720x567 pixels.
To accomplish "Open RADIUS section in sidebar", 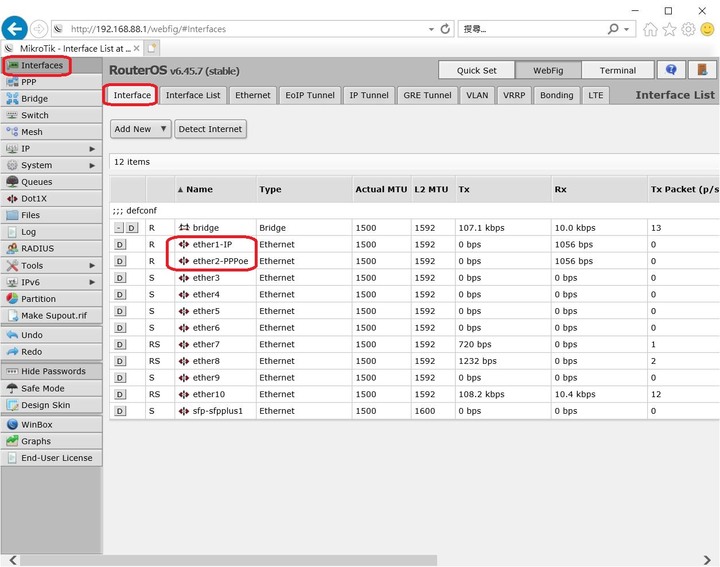I will coord(51,248).
